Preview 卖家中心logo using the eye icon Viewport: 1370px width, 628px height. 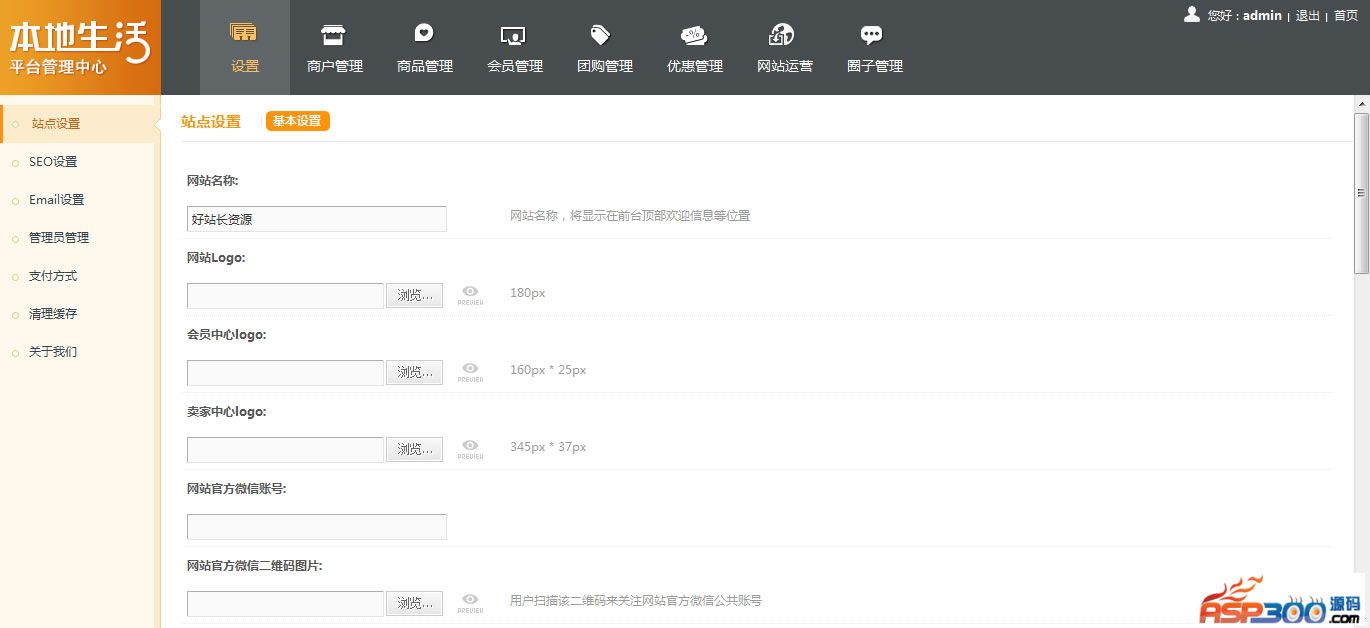[x=470, y=448]
